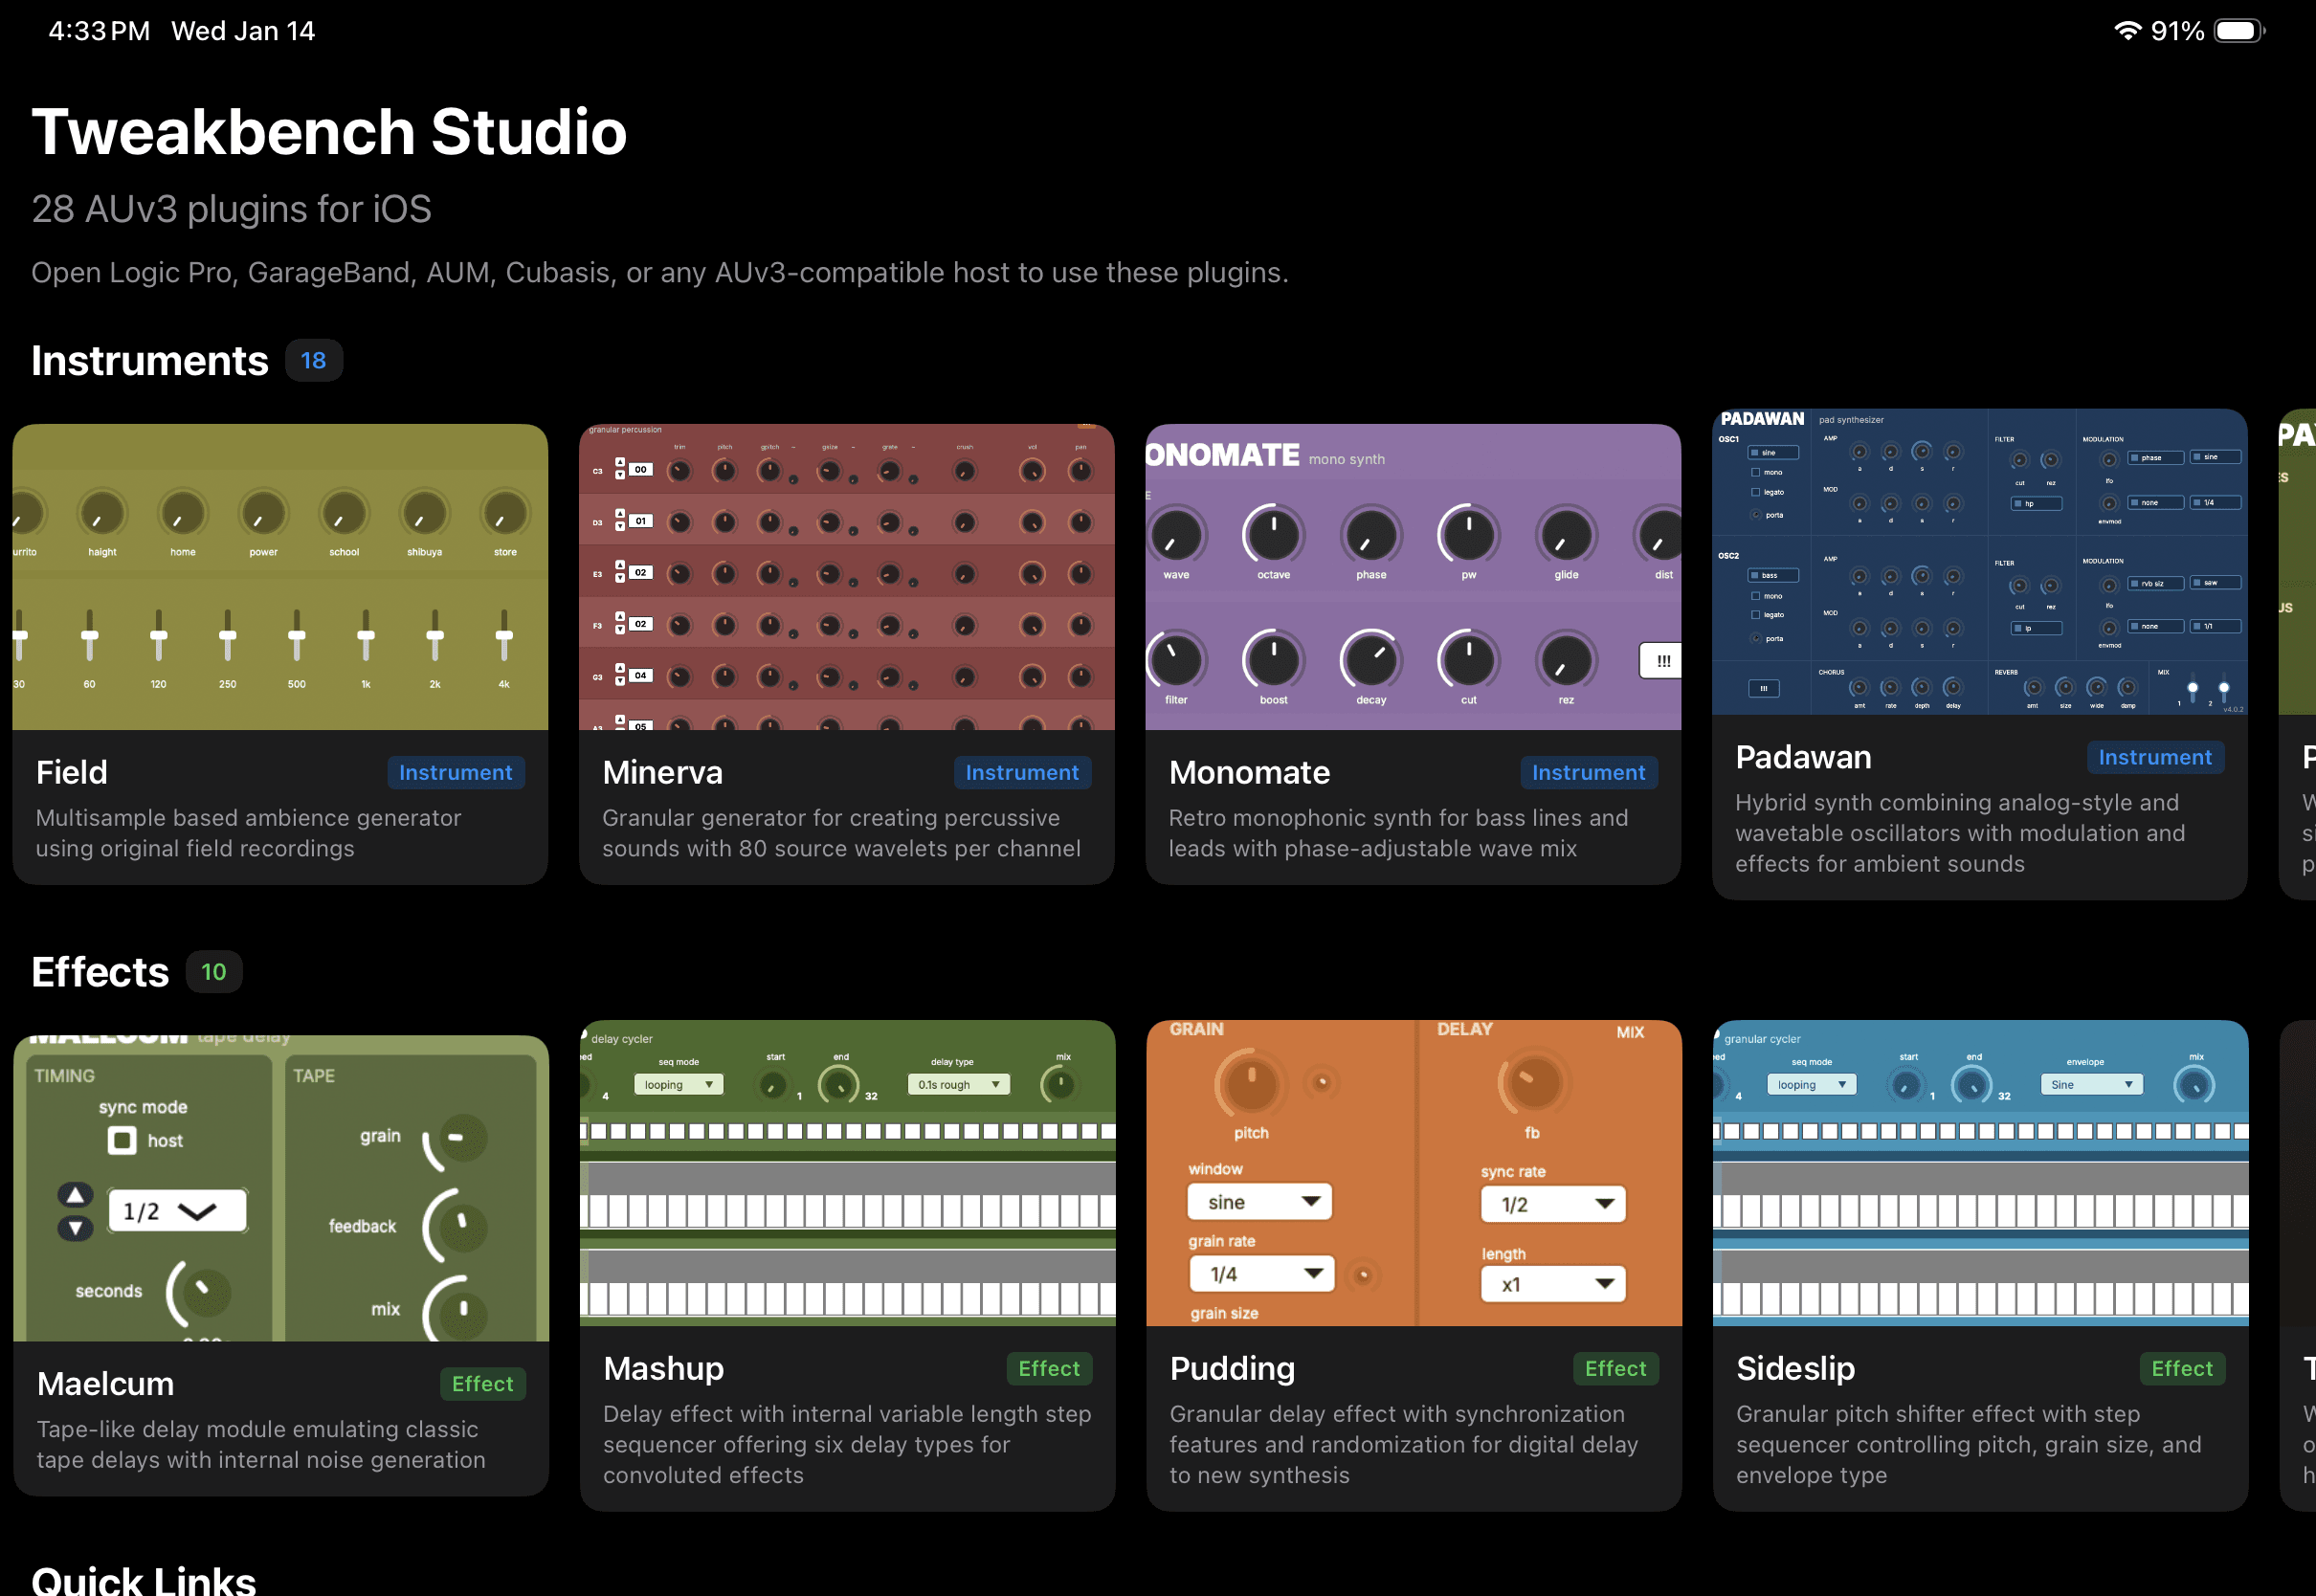The height and width of the screenshot is (1596, 2316).
Task: Click the home knob in Field preview
Action: tap(183, 514)
